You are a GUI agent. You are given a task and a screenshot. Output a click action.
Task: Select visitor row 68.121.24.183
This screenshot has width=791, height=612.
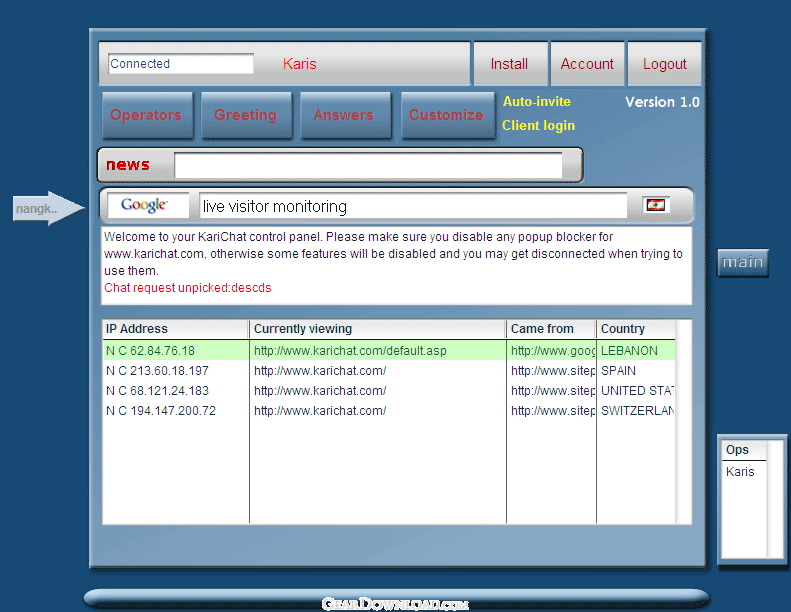pyautogui.click(x=388, y=391)
